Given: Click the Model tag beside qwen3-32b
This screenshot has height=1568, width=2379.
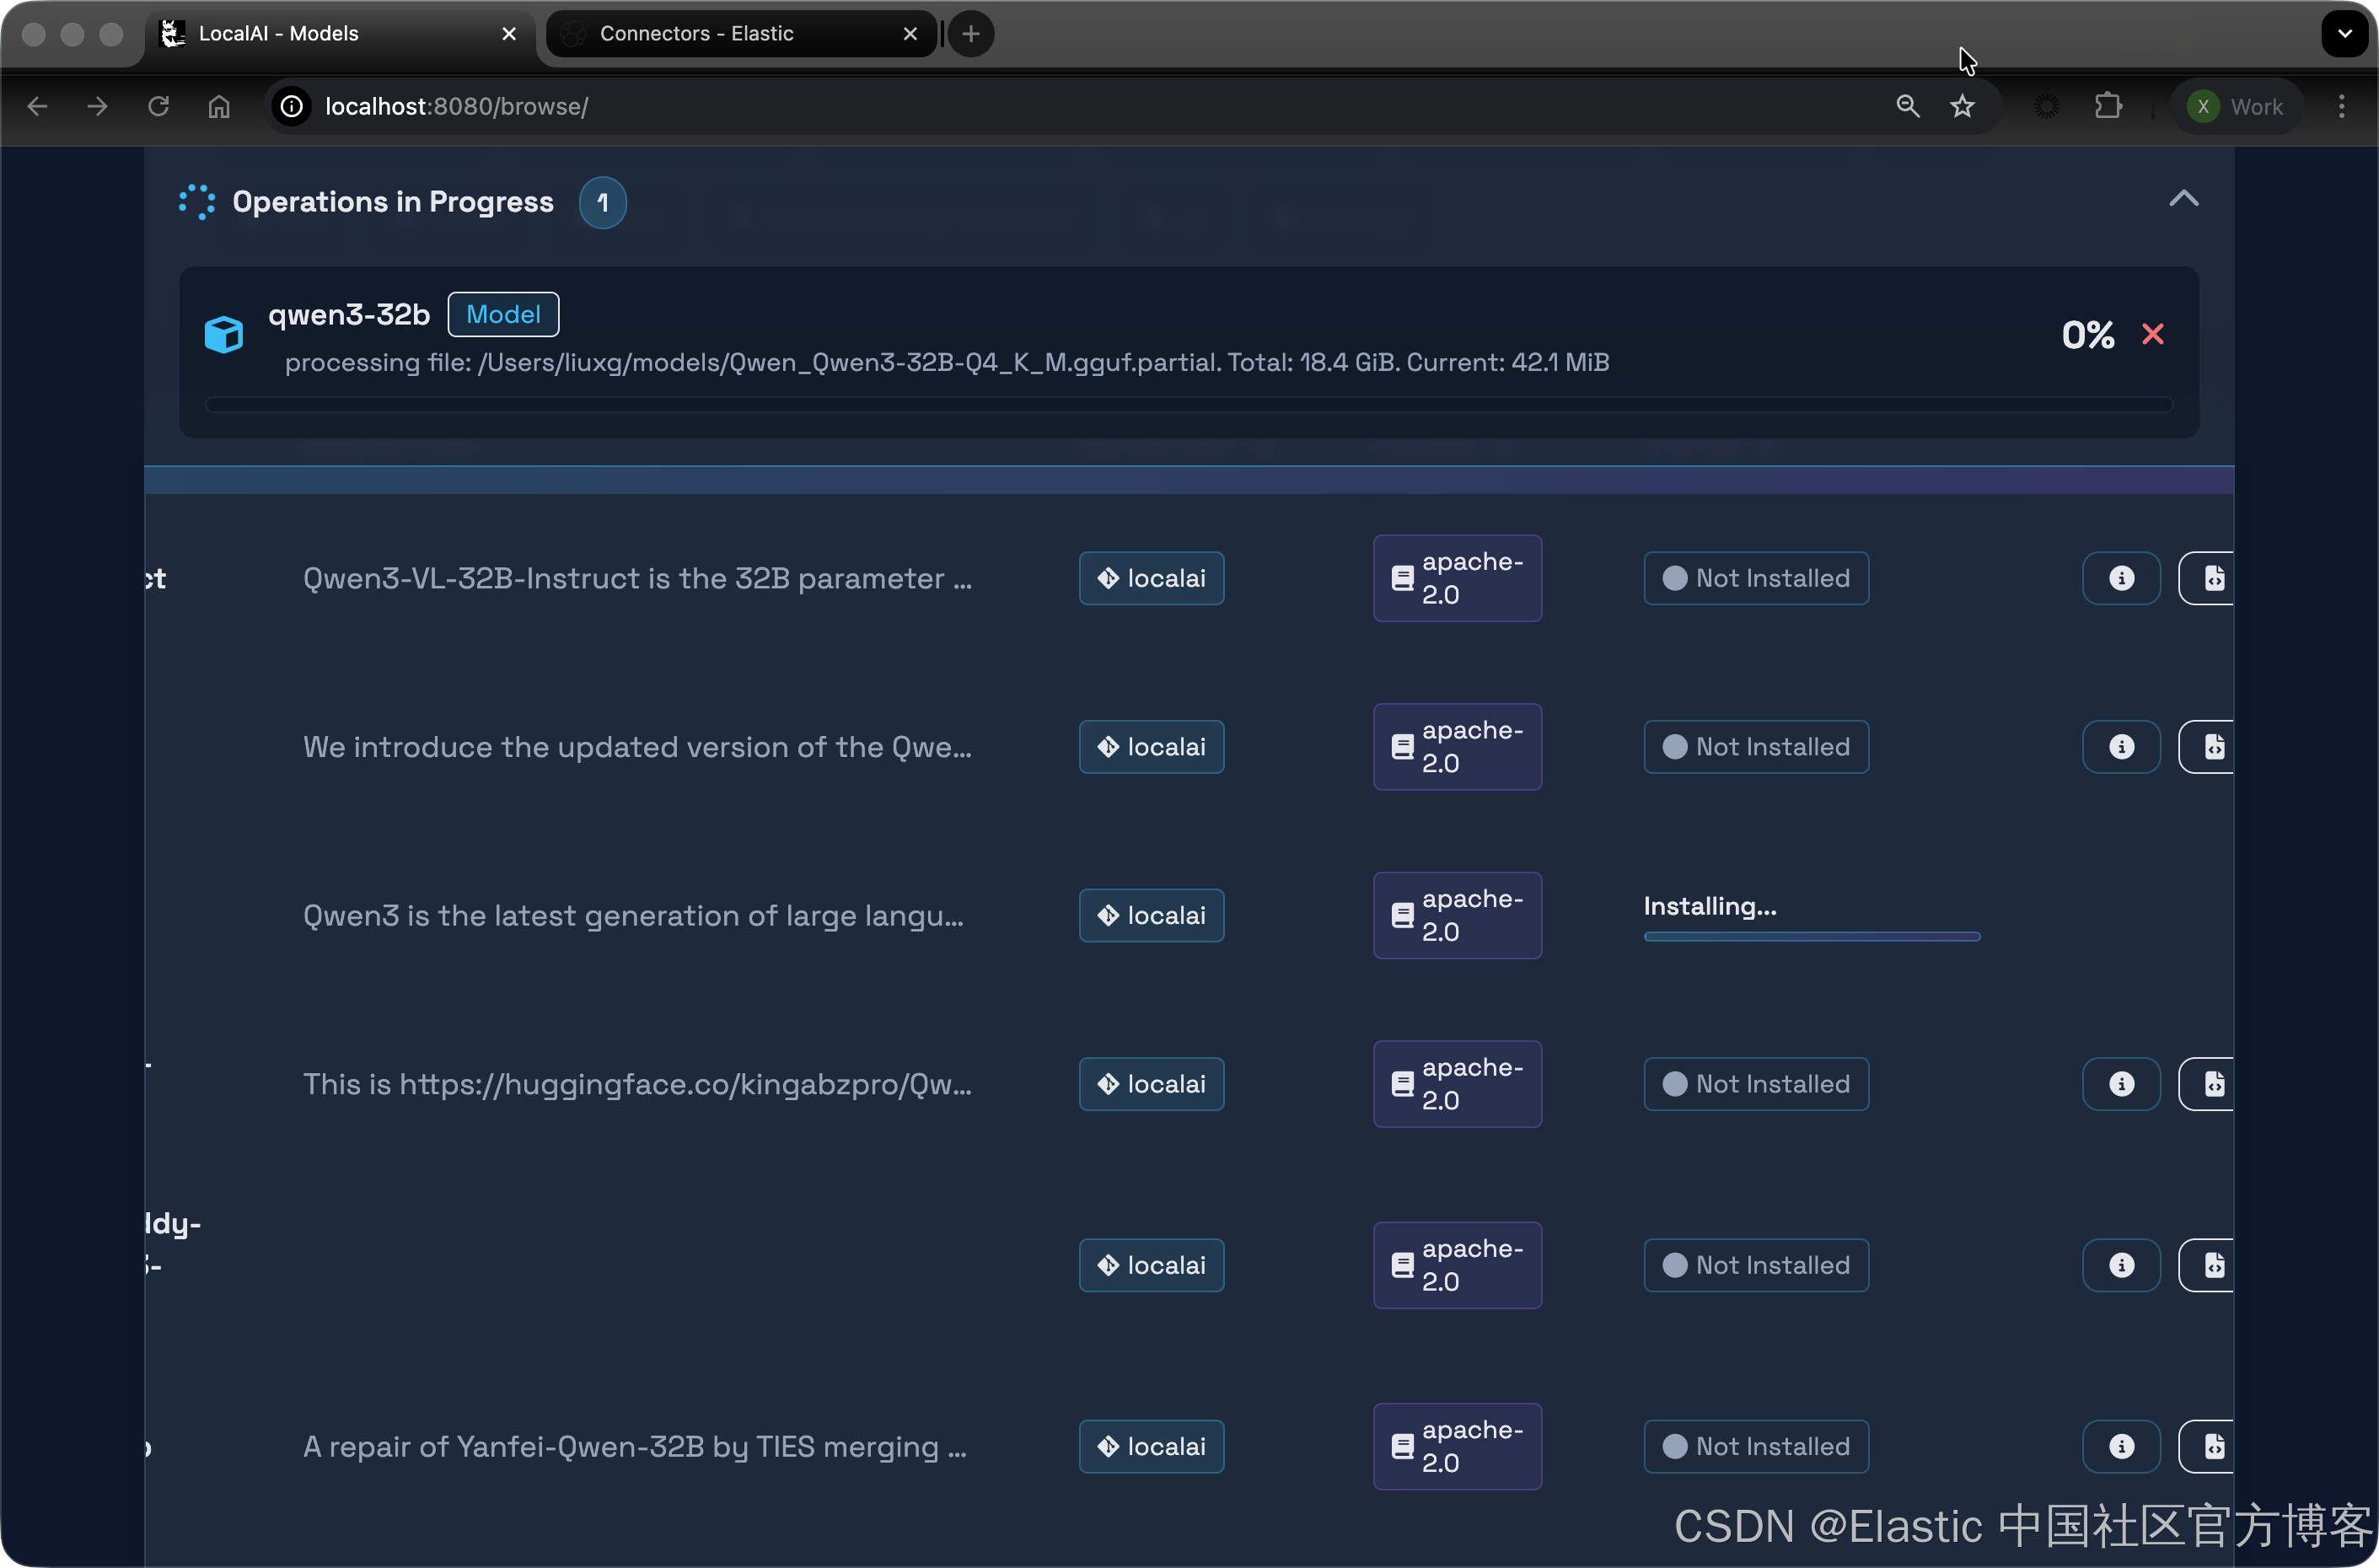Looking at the screenshot, I should tap(503, 315).
